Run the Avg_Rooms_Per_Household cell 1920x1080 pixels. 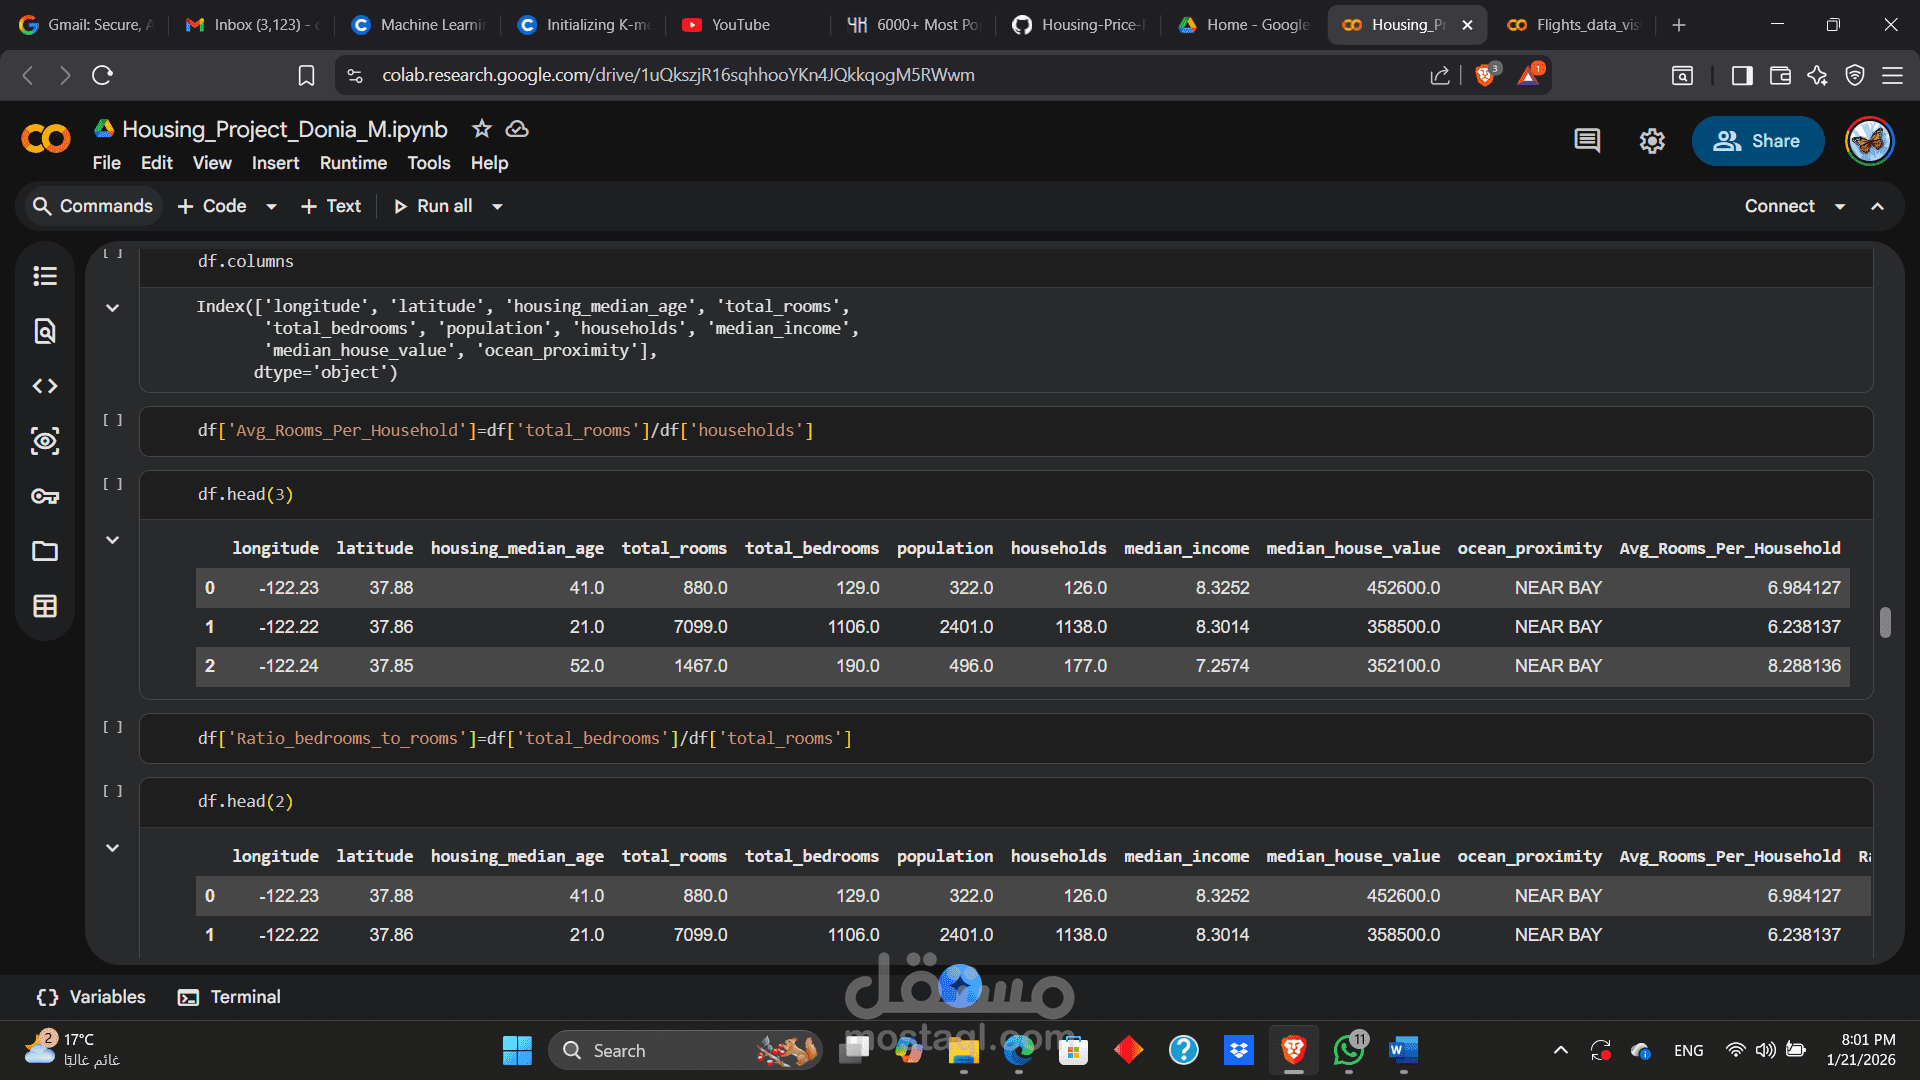click(113, 421)
